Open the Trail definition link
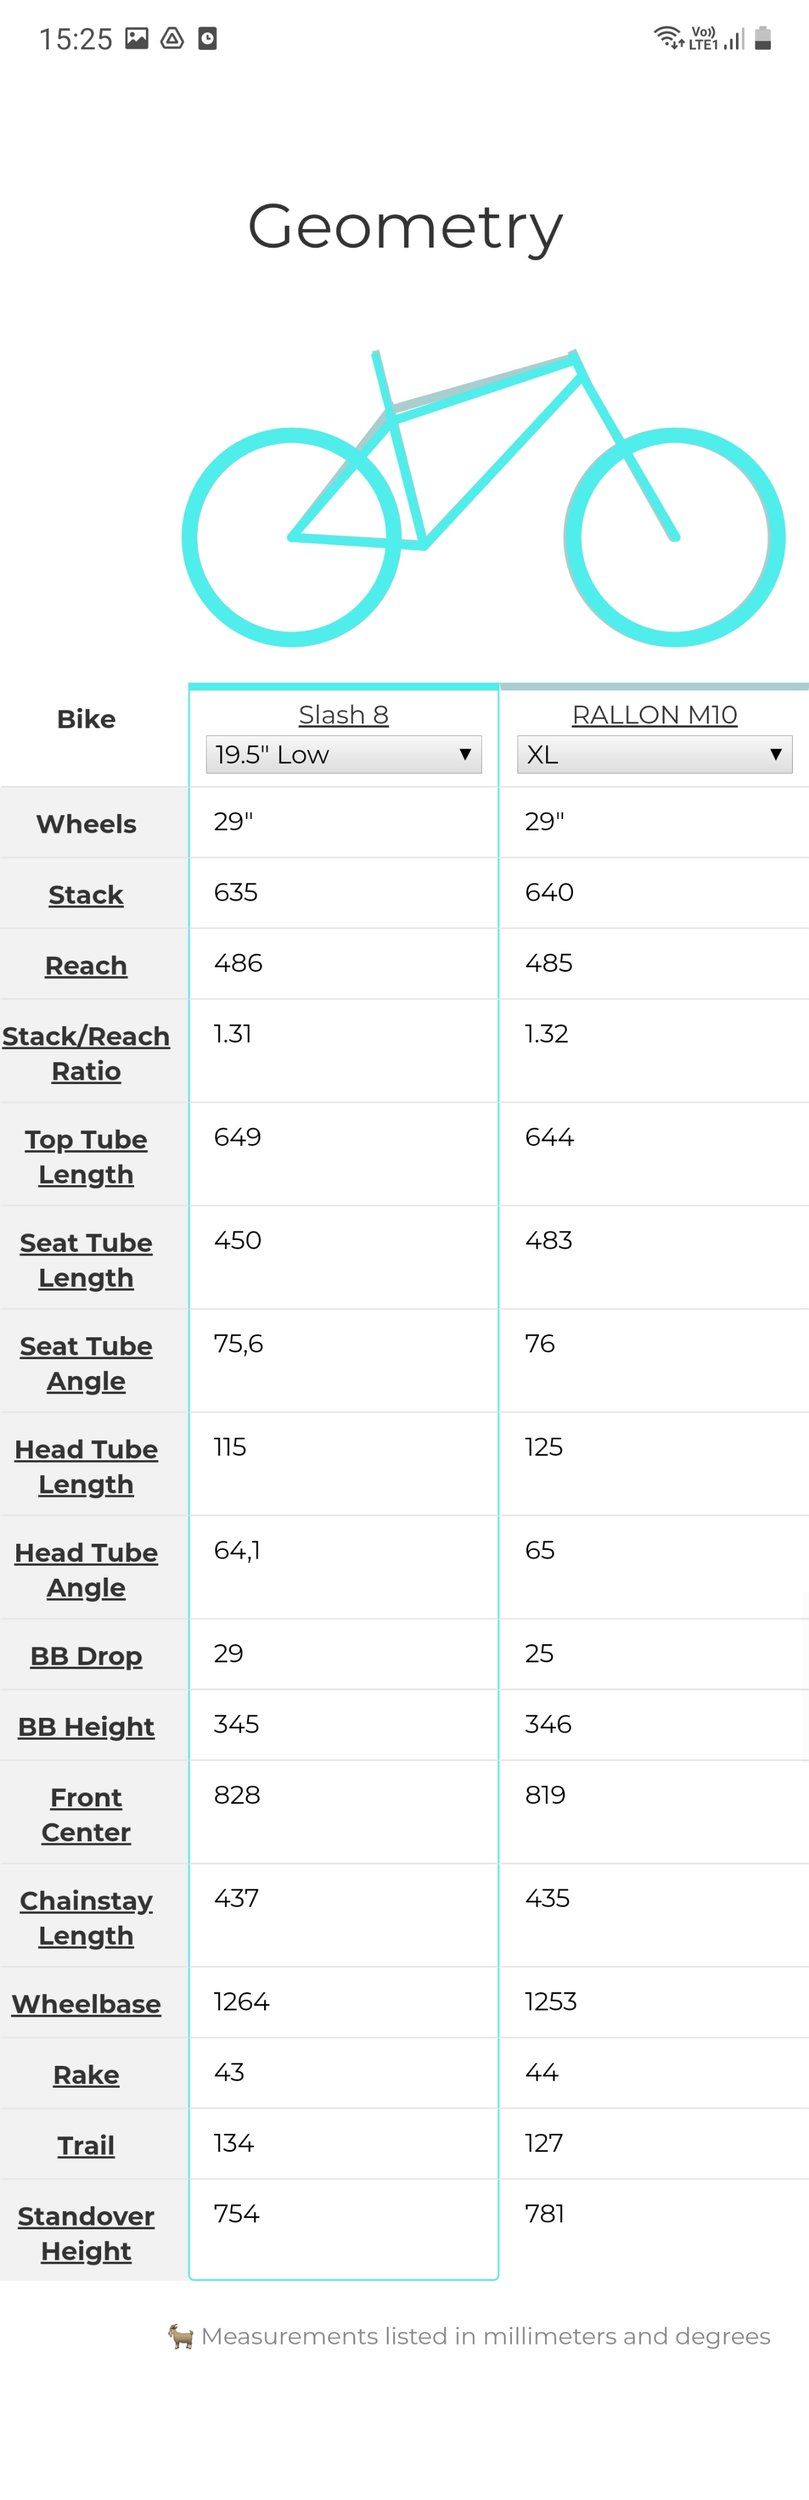809x2500 pixels. [x=86, y=2145]
